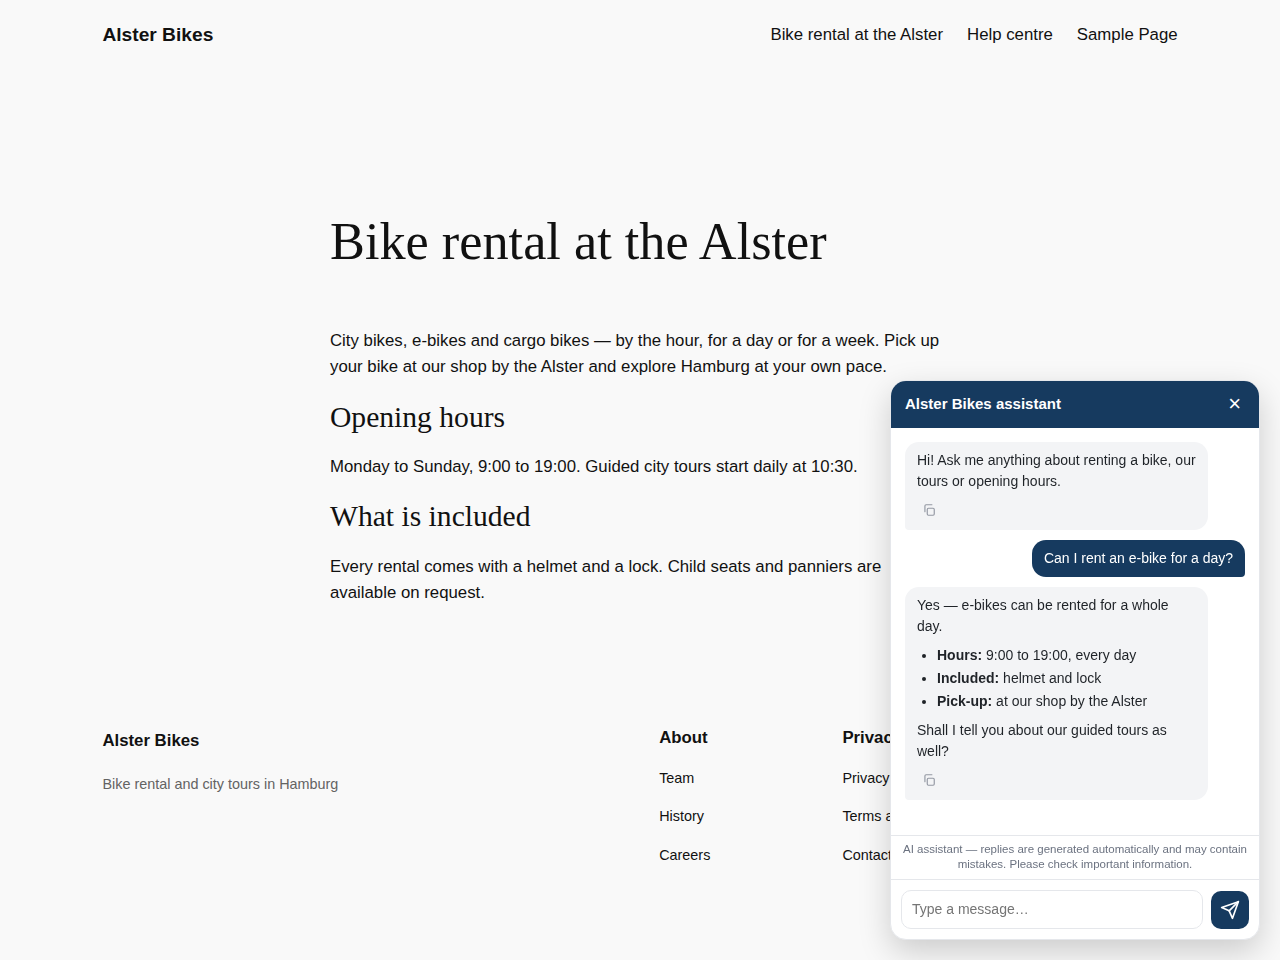Click the Alster Bikes footer title
The height and width of the screenshot is (960, 1280).
(x=151, y=740)
